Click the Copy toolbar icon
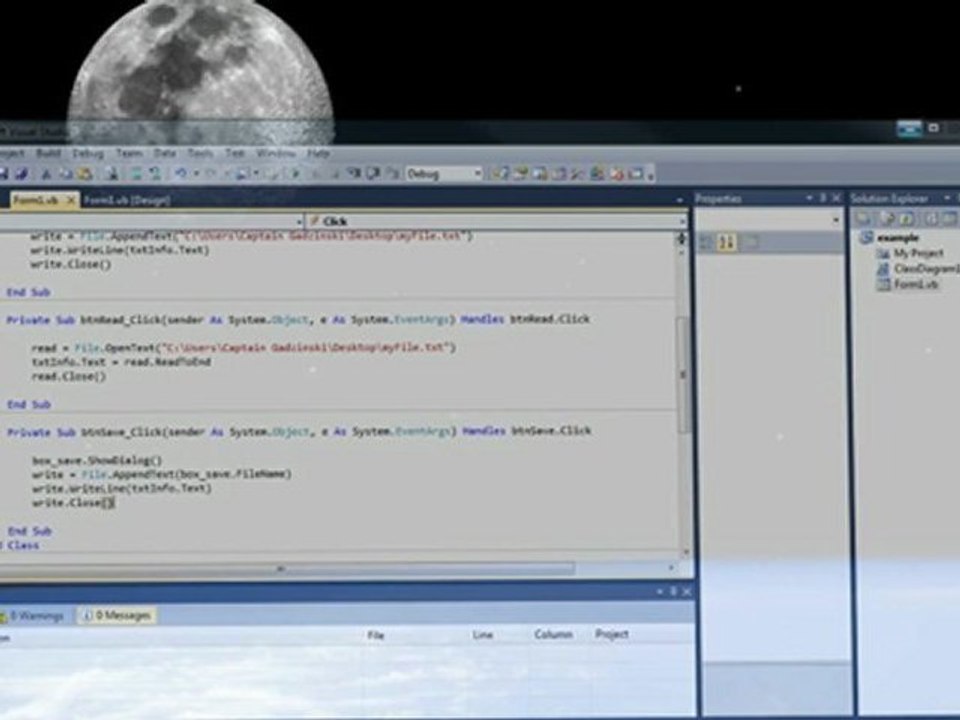The height and width of the screenshot is (720, 960). pos(65,174)
